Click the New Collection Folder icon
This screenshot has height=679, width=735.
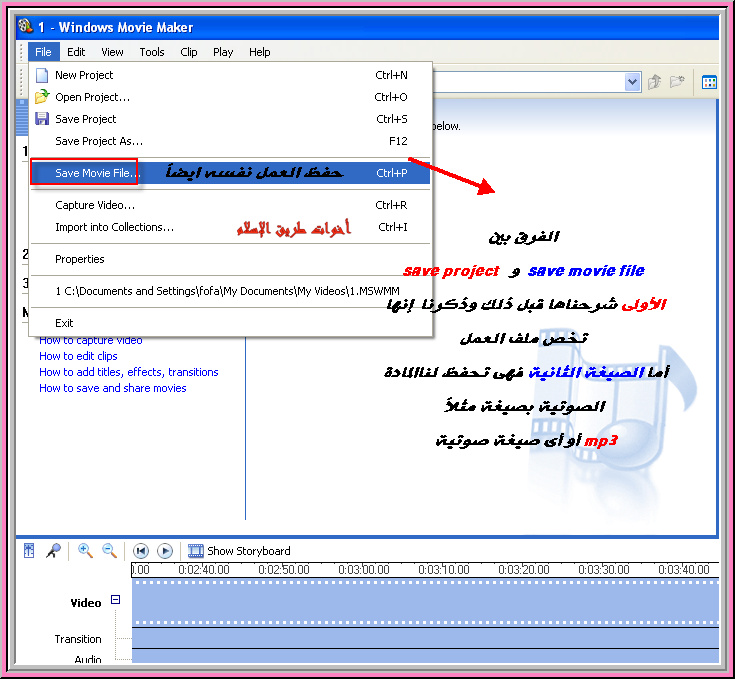click(677, 82)
